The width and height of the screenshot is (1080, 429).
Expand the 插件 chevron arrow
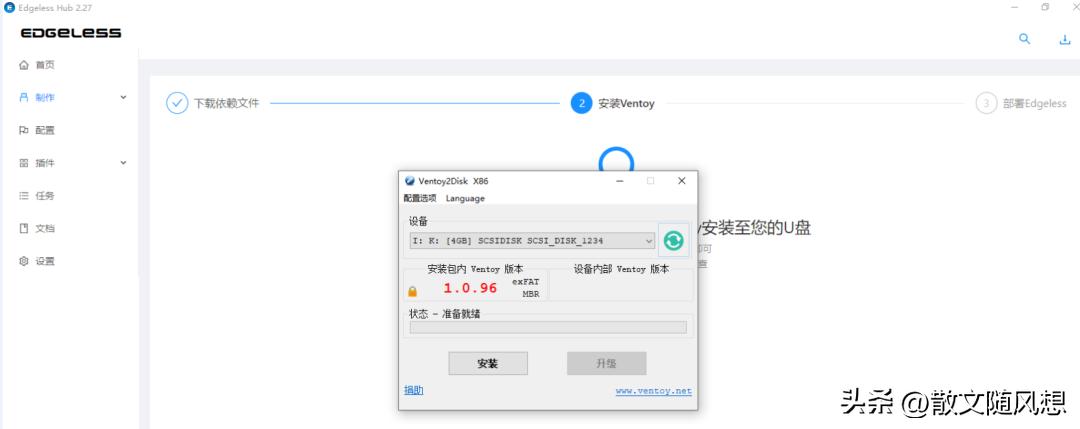click(123, 163)
